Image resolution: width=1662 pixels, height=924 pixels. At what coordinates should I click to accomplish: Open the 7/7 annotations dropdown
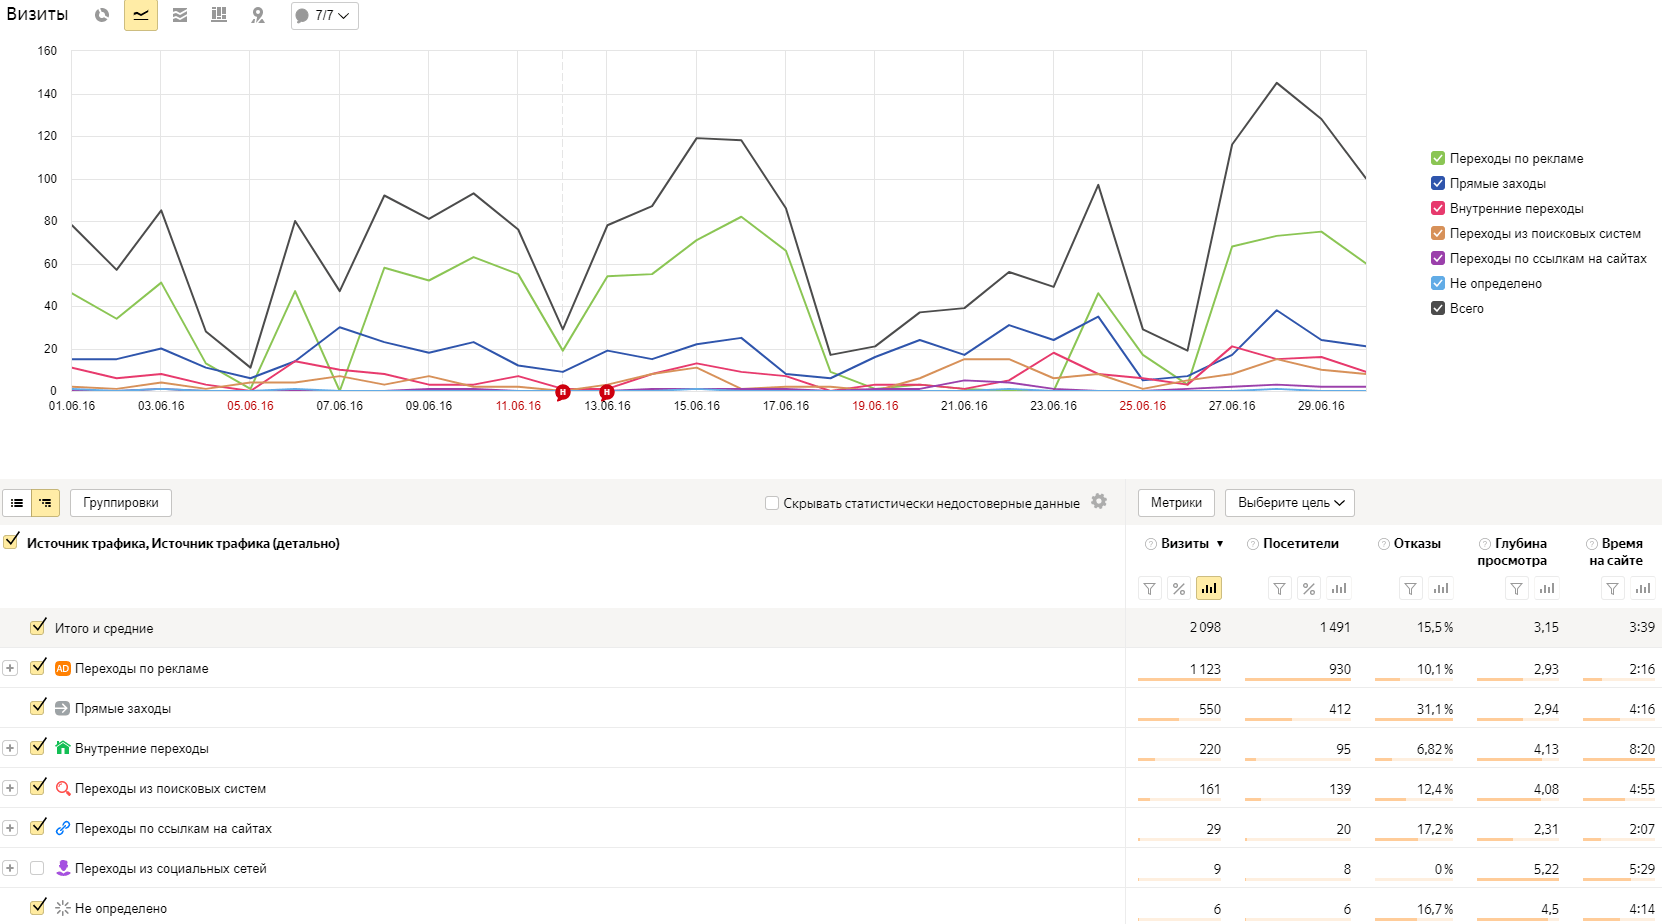point(325,16)
